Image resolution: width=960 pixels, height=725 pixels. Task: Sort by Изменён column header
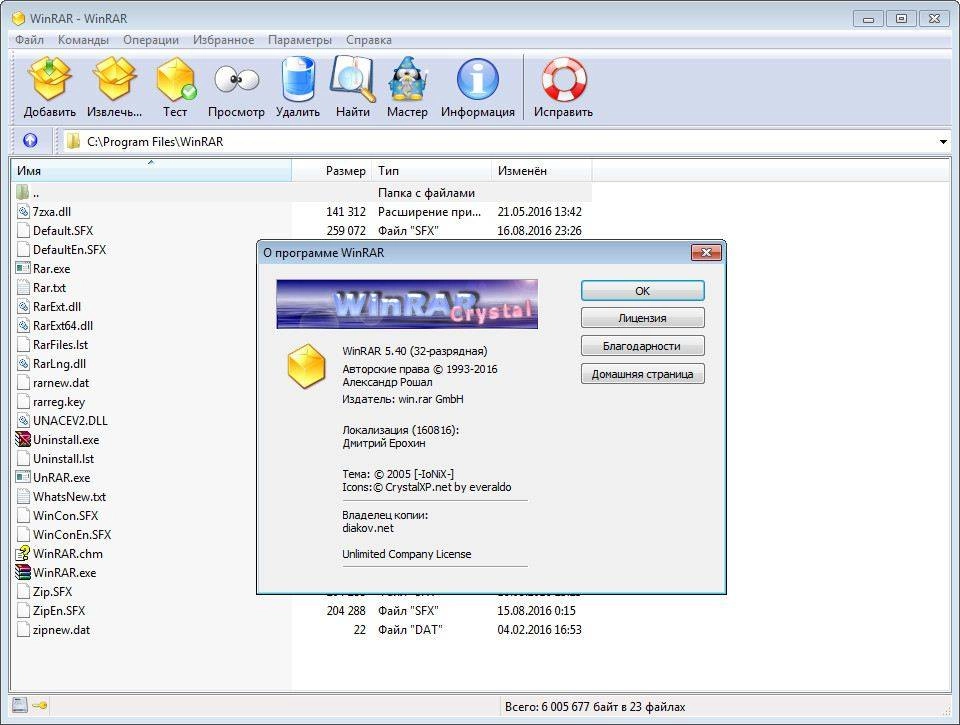[x=542, y=171]
